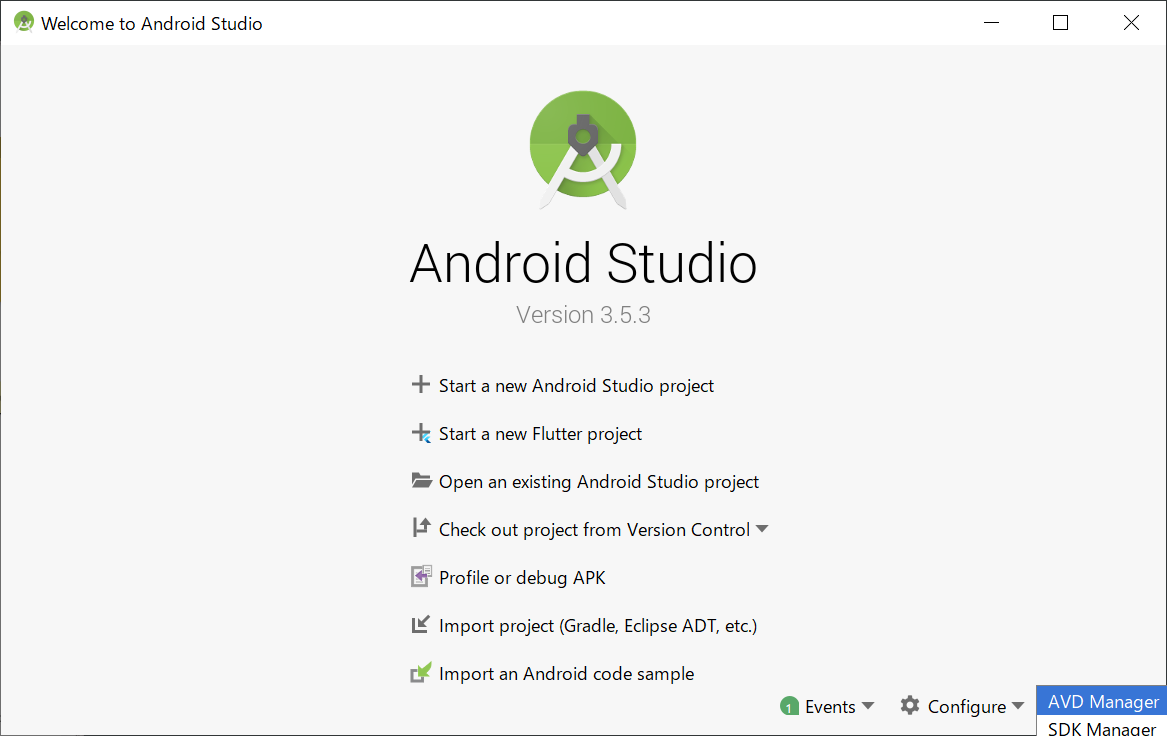Start a new Android Studio project
This screenshot has width=1167, height=736.
pos(576,385)
